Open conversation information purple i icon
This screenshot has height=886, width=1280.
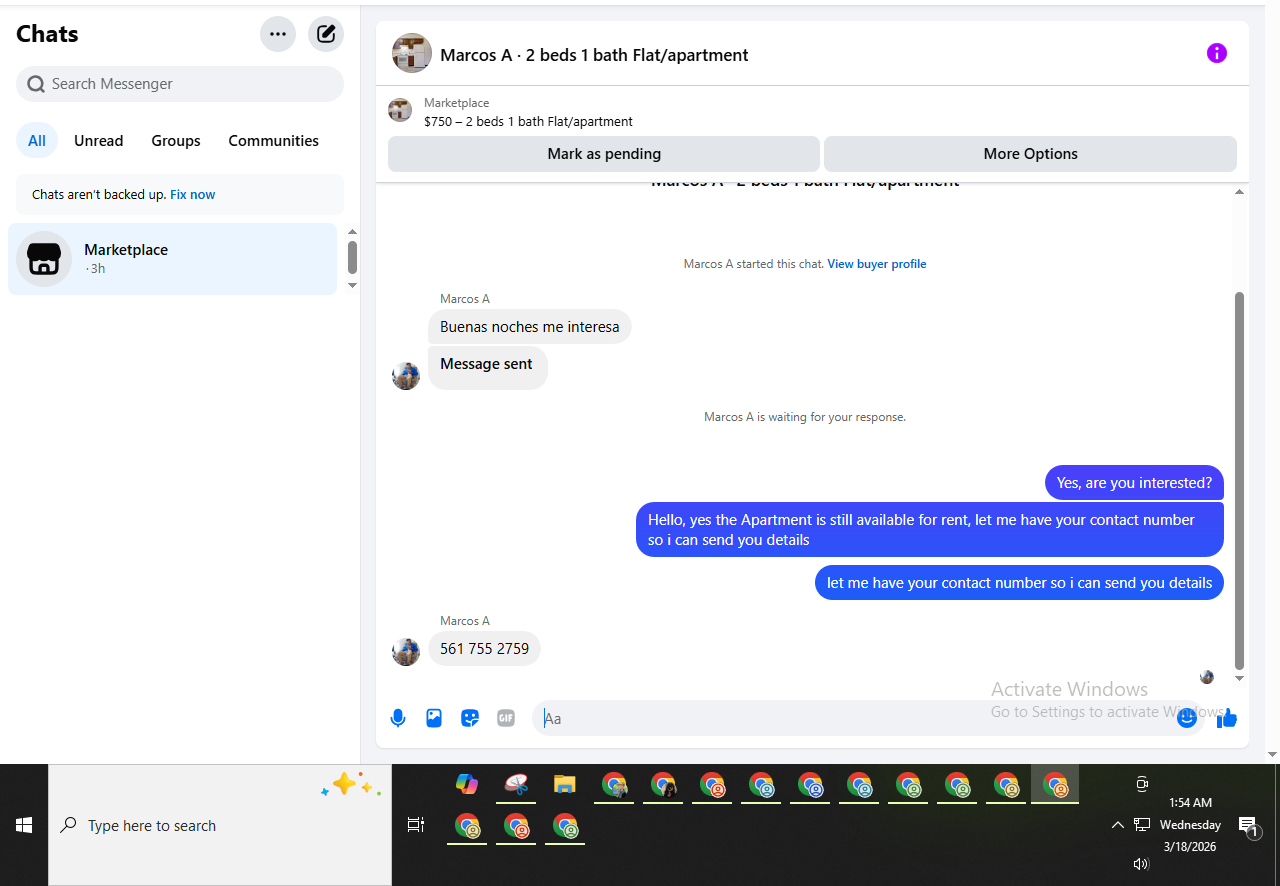(1216, 53)
